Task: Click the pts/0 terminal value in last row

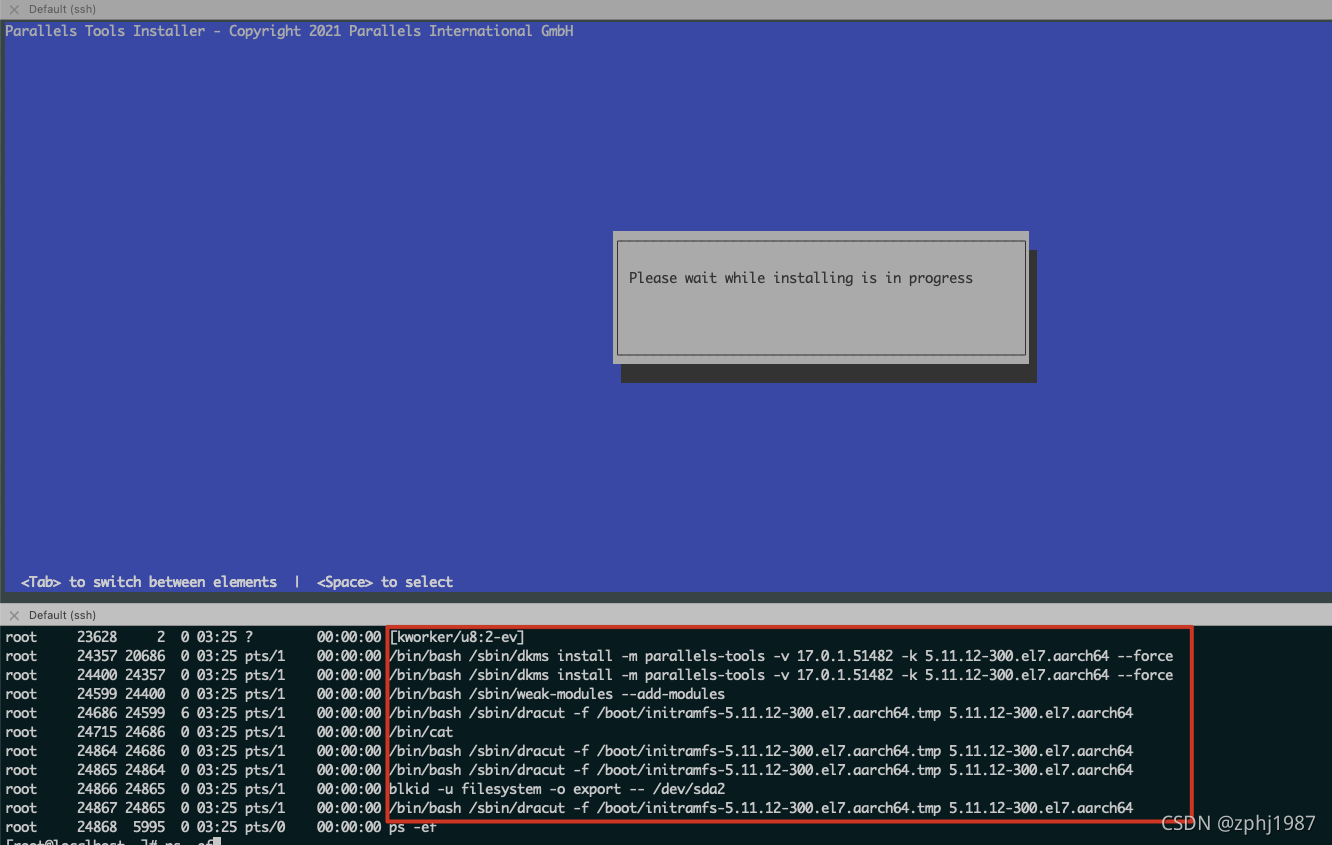Action: click(265, 827)
